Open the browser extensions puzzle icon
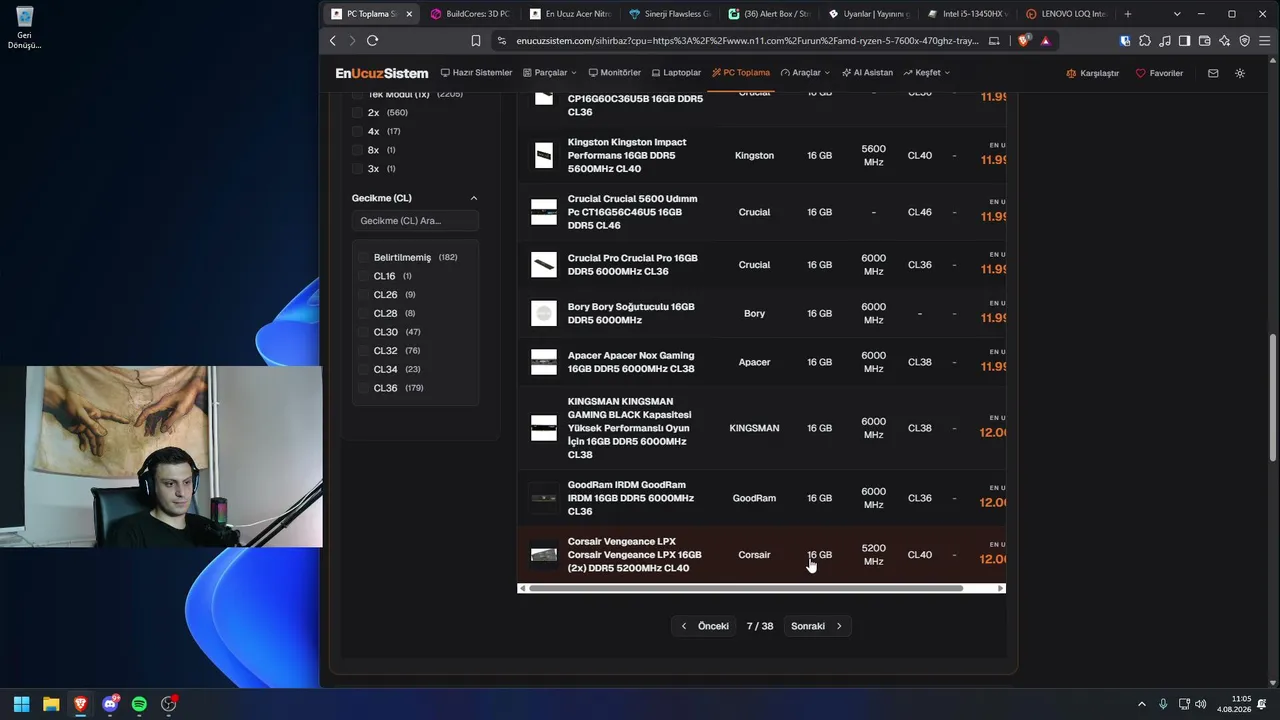1280x720 pixels. (x=1145, y=41)
